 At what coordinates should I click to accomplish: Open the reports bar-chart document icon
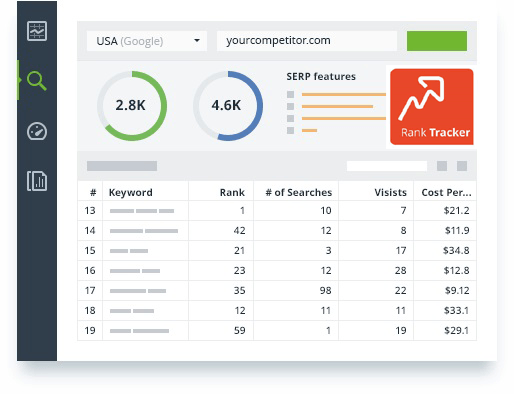(37, 181)
